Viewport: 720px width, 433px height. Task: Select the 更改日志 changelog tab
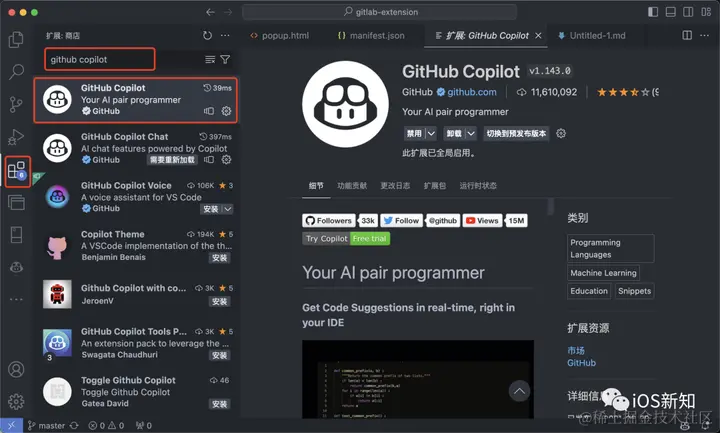tap(395, 186)
